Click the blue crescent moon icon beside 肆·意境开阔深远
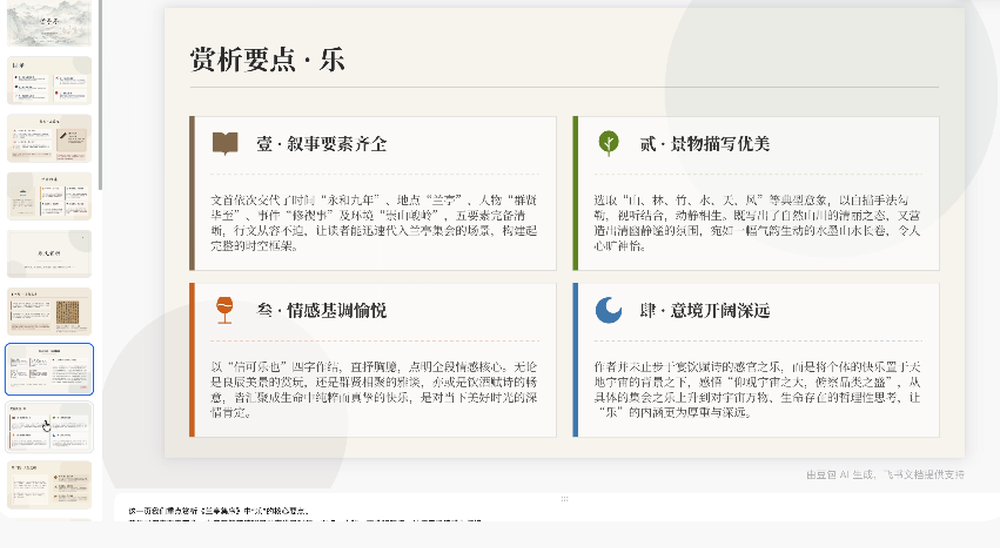 click(608, 311)
